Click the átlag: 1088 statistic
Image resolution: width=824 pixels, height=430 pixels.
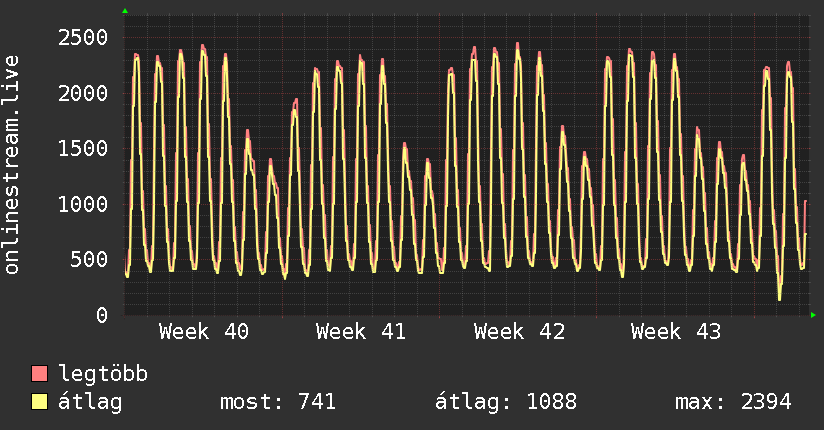point(506,402)
